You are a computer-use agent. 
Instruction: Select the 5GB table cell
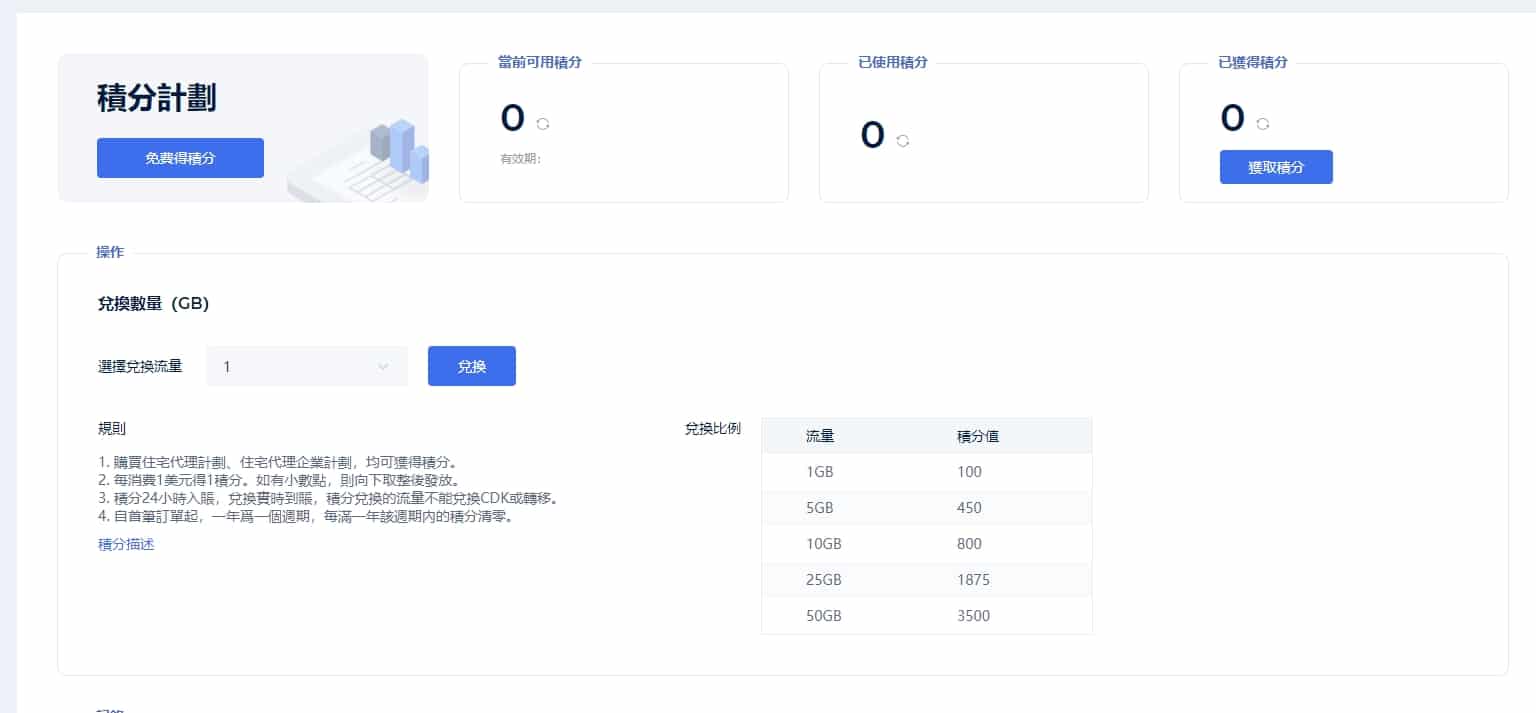(818, 508)
